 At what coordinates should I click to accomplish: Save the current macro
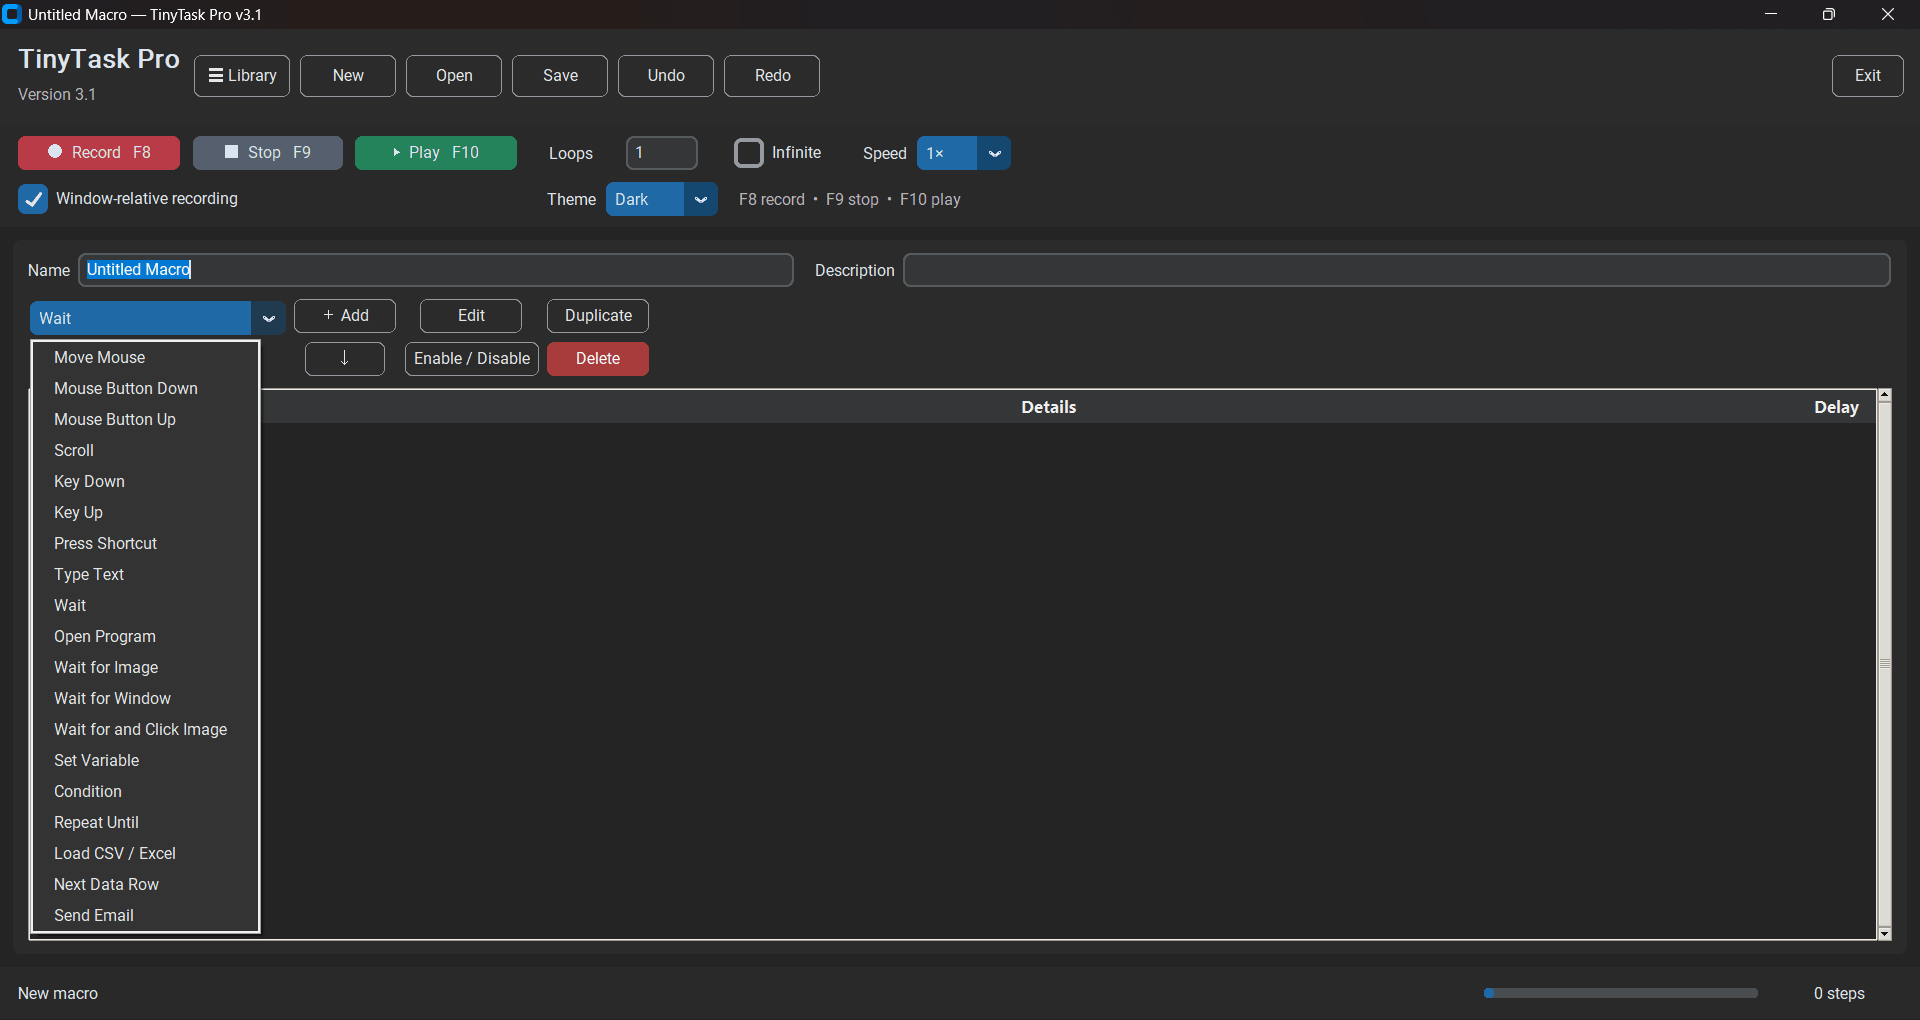click(x=560, y=76)
